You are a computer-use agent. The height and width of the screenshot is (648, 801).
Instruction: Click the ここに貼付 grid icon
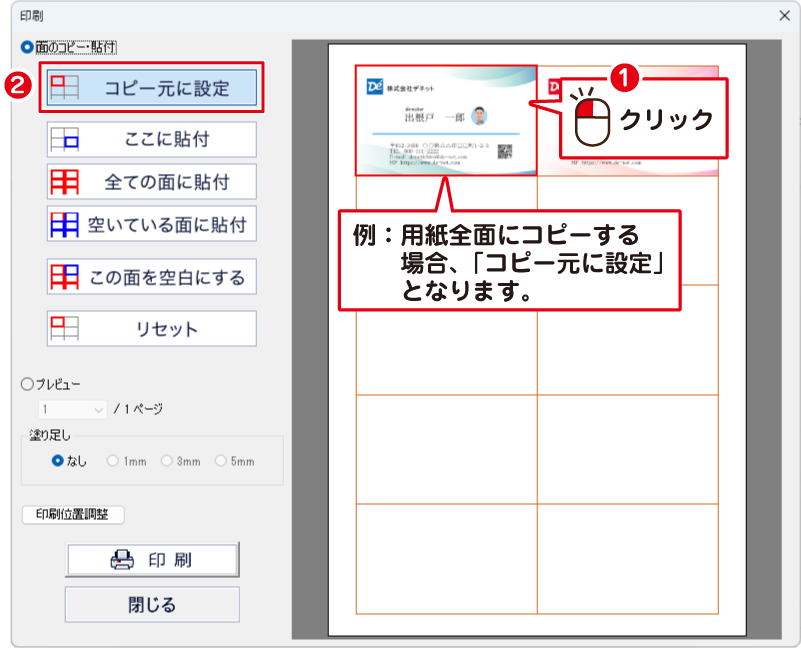[65, 139]
